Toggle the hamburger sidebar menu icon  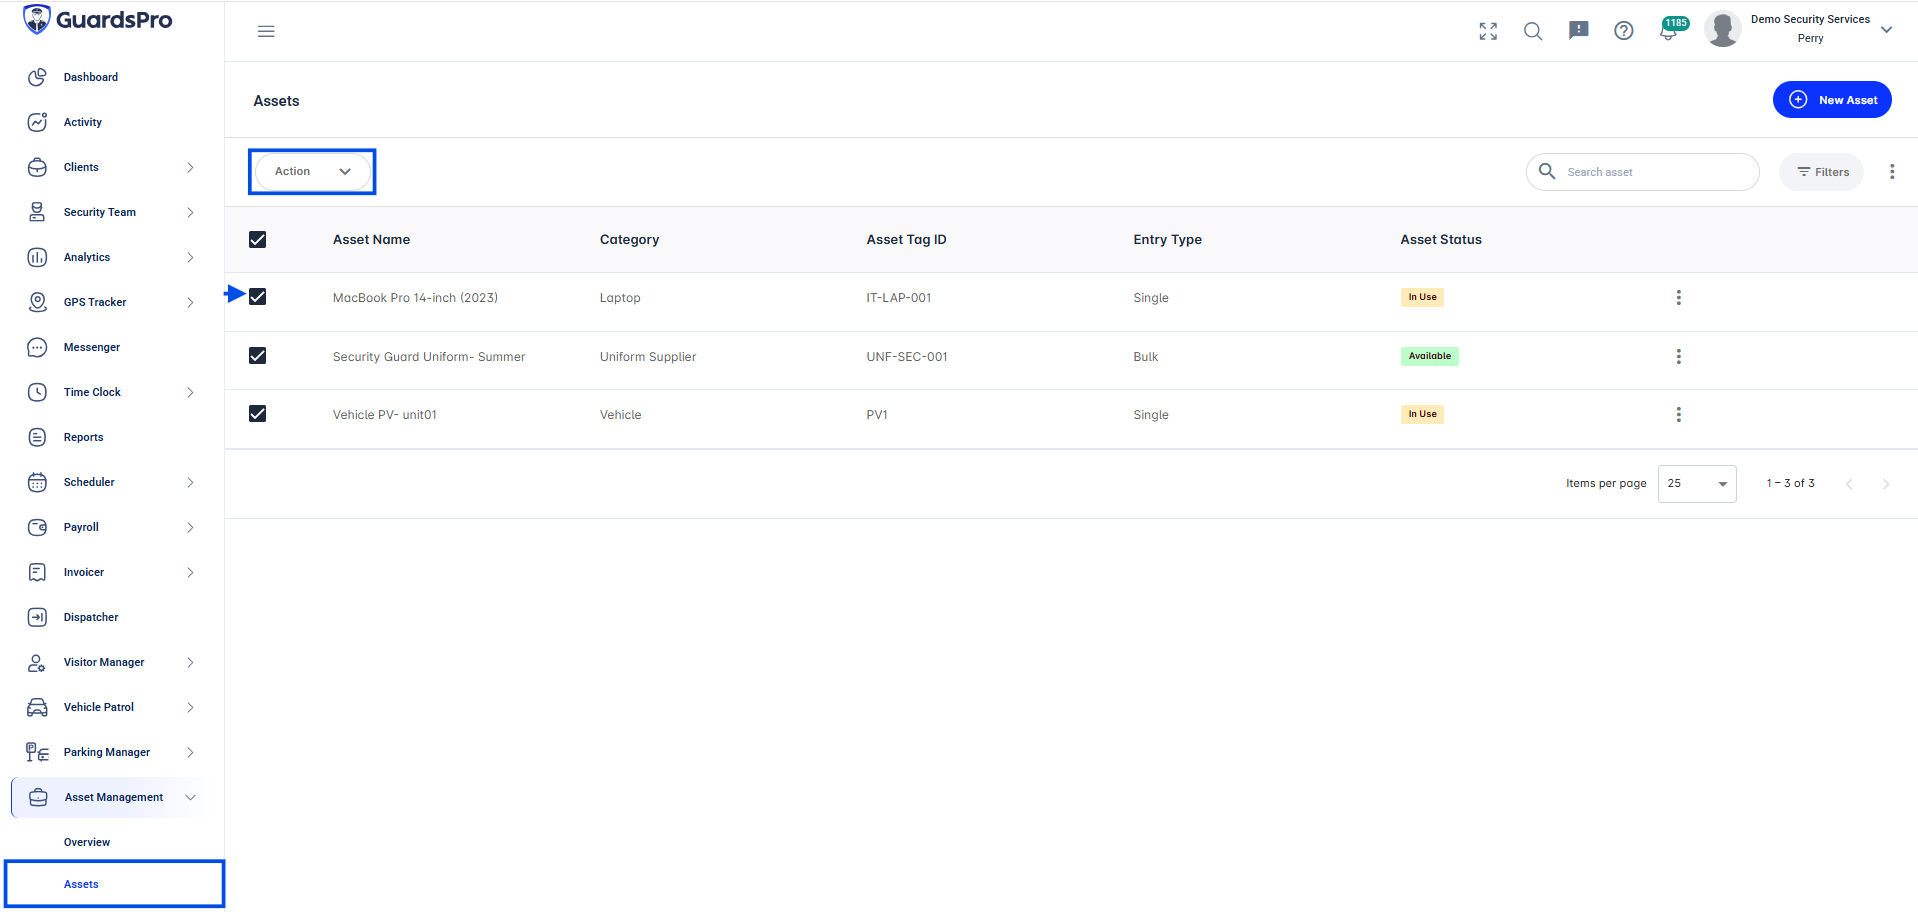(x=266, y=31)
